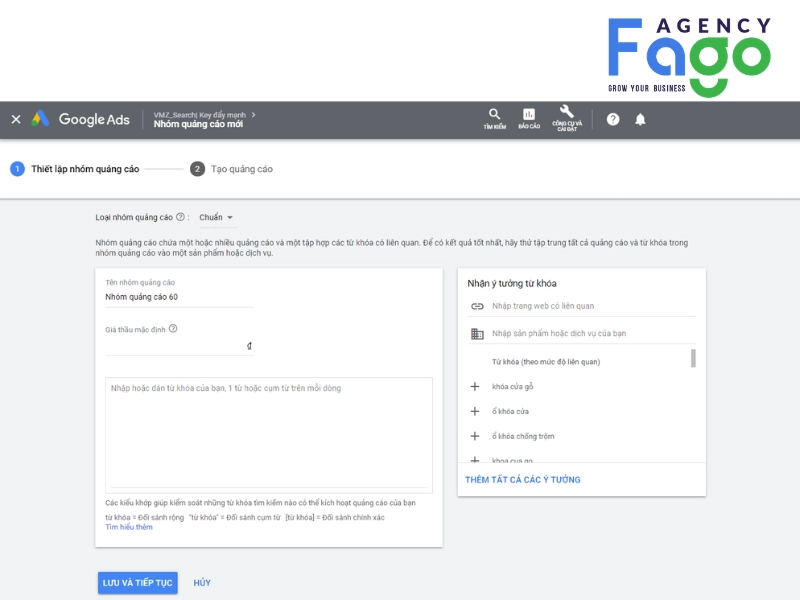Click the Nhóm quảng cáo mới header title
Viewport: 800px width, 600px height.
point(198,124)
